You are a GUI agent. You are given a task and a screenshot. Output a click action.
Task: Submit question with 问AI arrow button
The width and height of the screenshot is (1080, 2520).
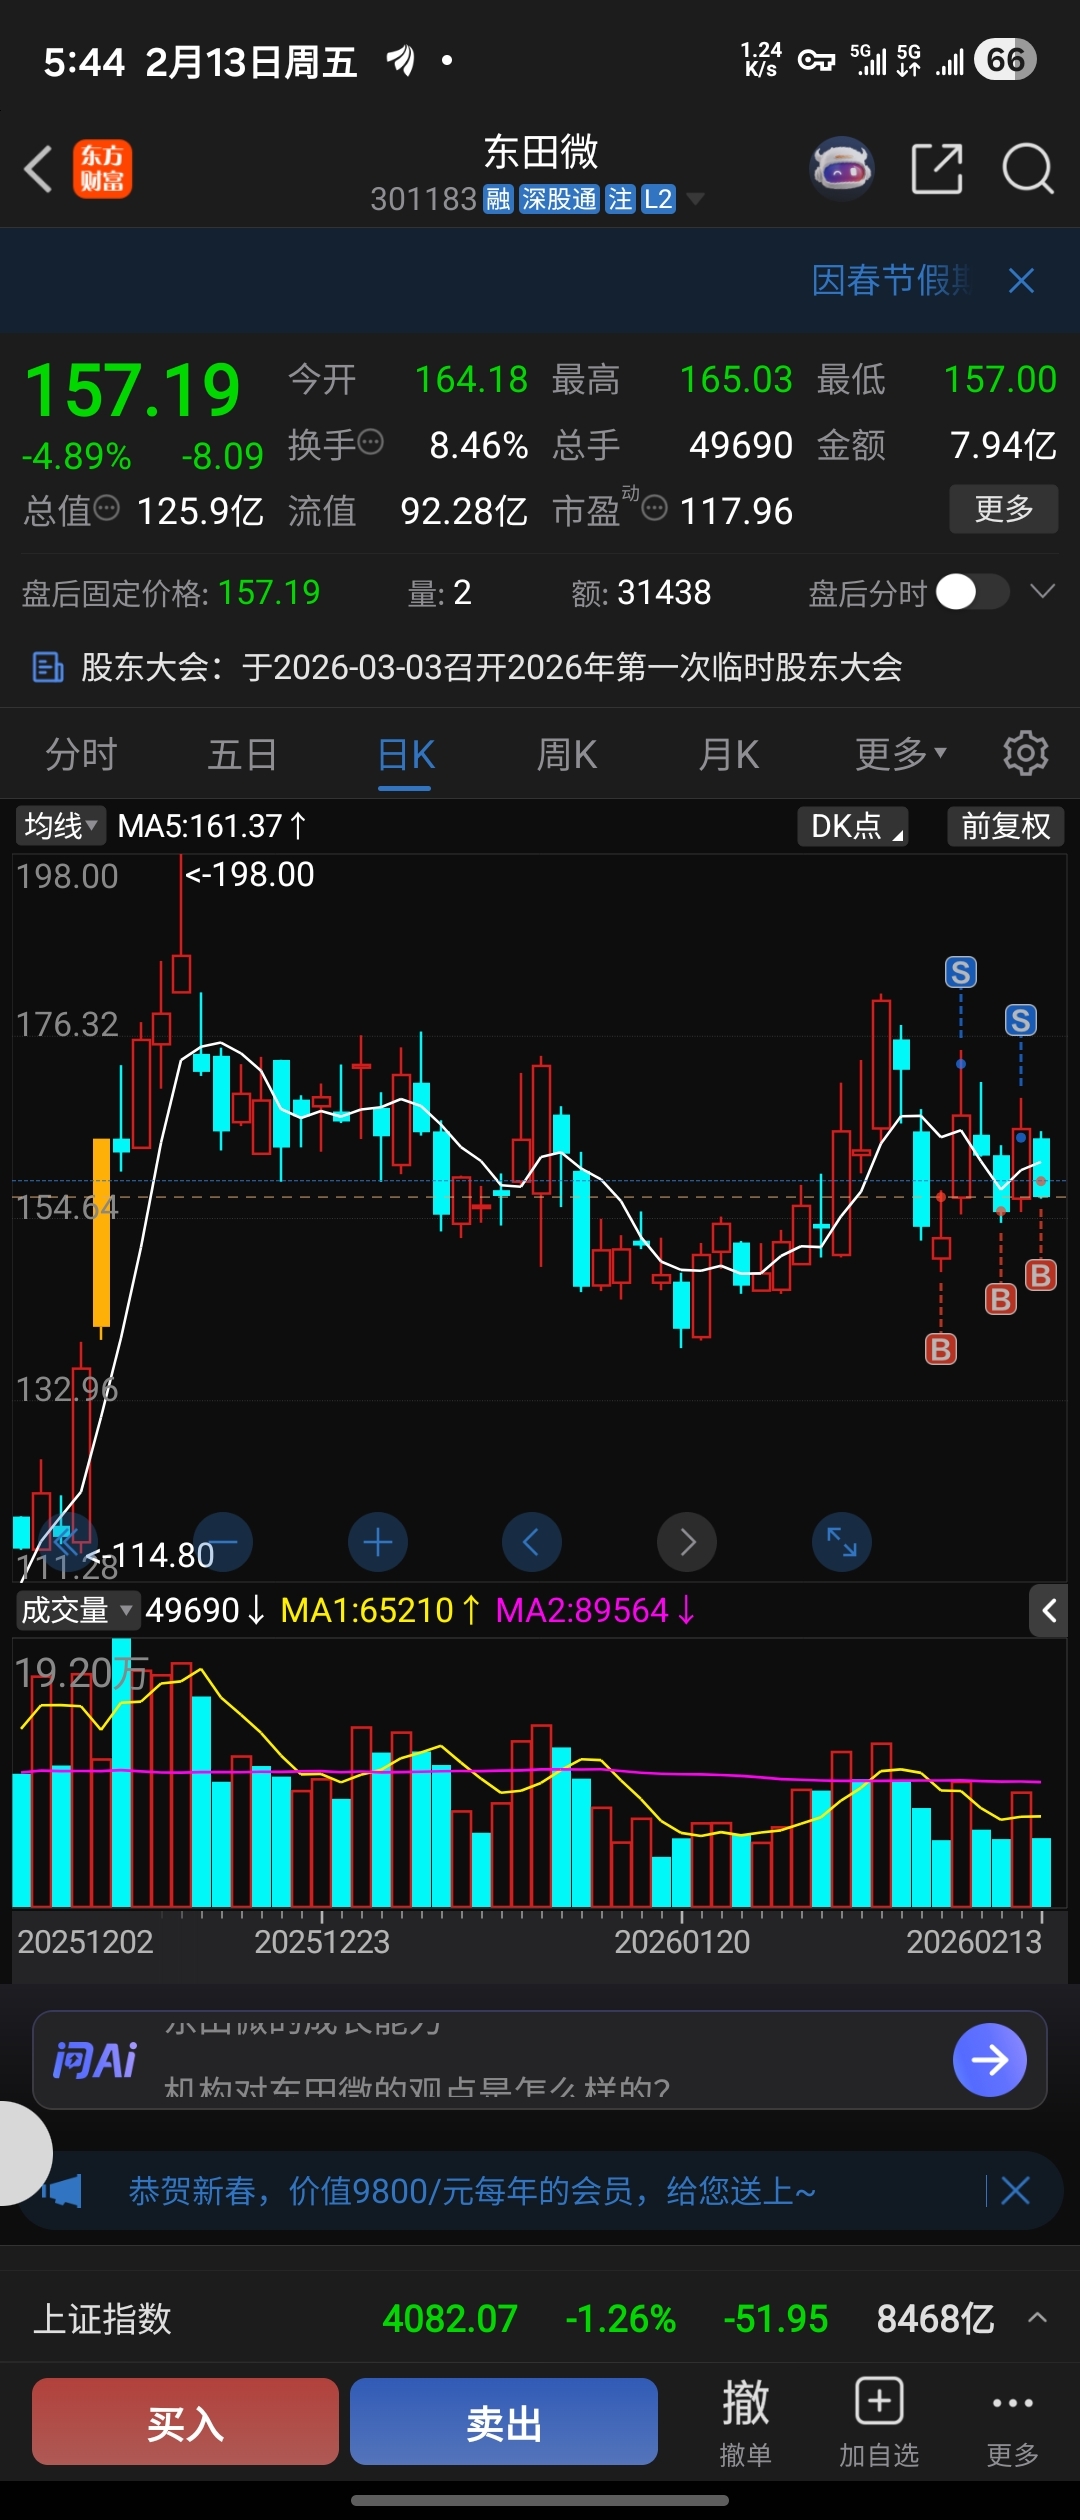pos(990,2060)
